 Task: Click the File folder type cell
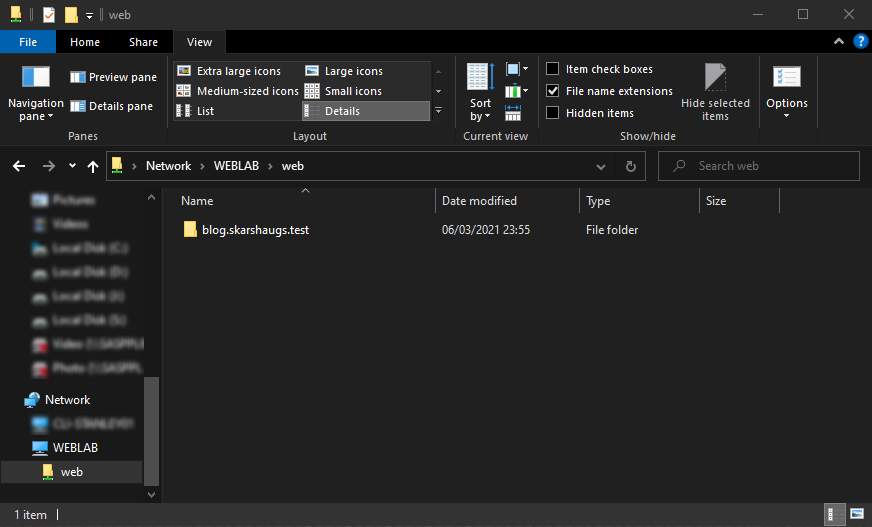pos(612,230)
